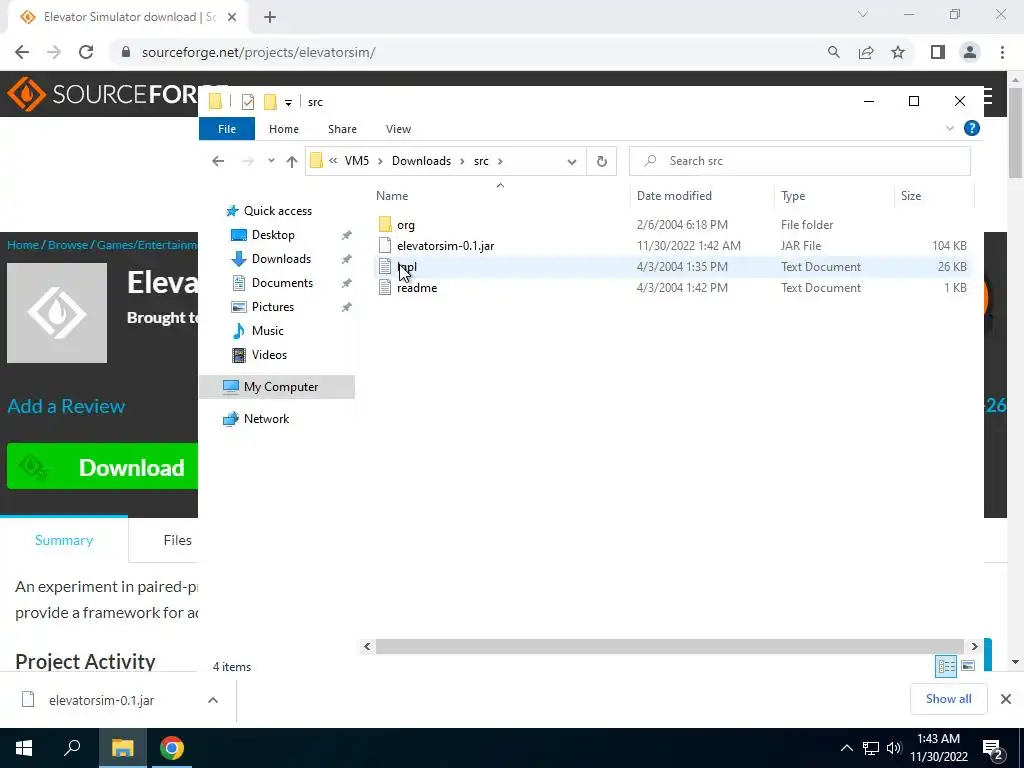This screenshot has width=1024, height=768.
Task: Open Customize Quick Access Toolbar dropdown
Action: [288, 103]
